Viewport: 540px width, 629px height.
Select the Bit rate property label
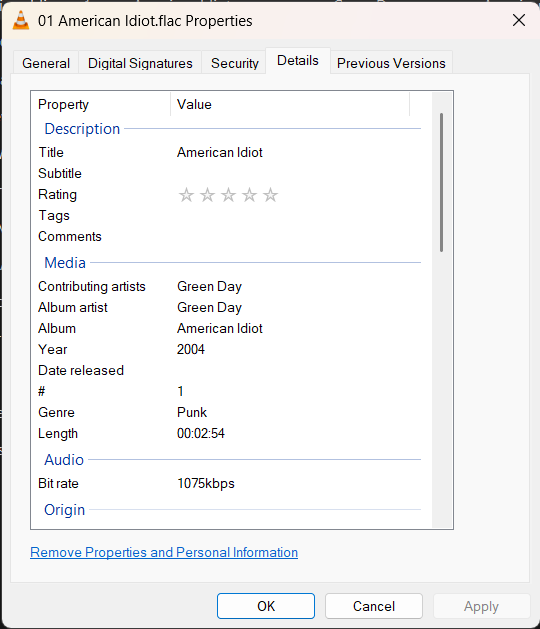coord(58,483)
